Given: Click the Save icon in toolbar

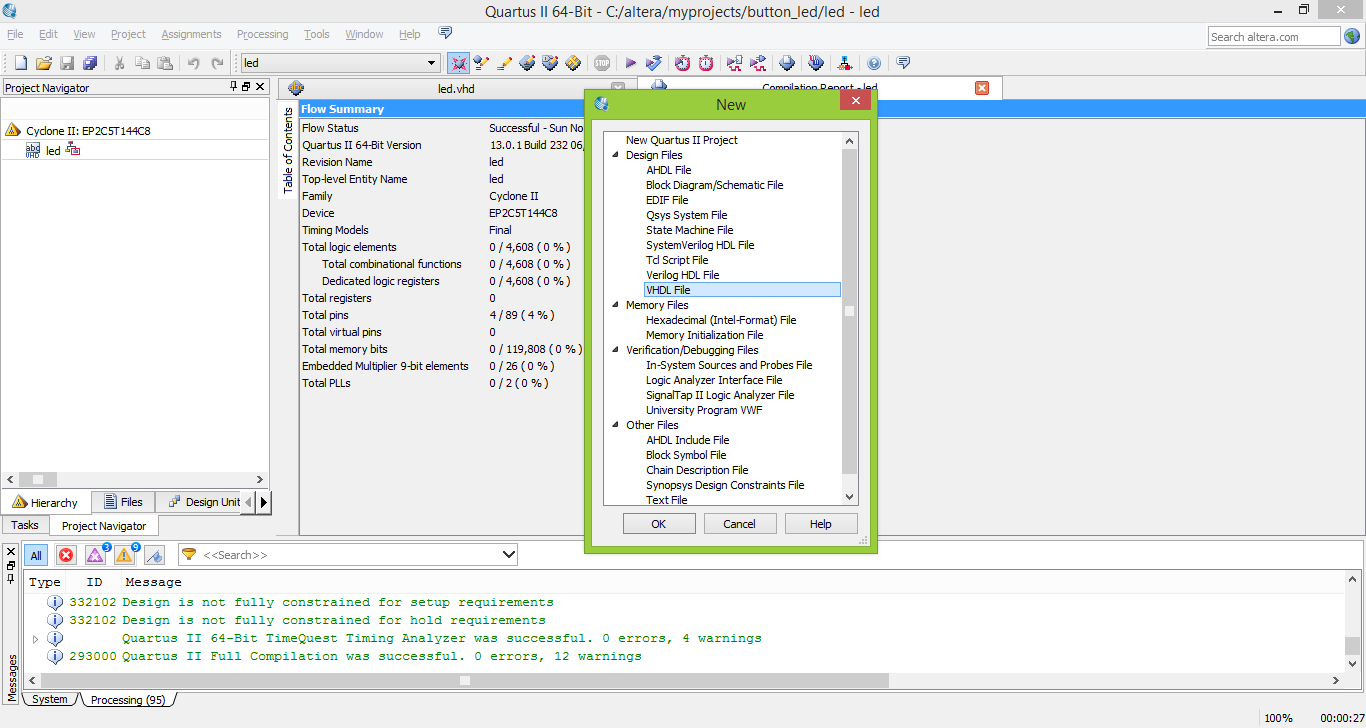Looking at the screenshot, I should point(67,63).
